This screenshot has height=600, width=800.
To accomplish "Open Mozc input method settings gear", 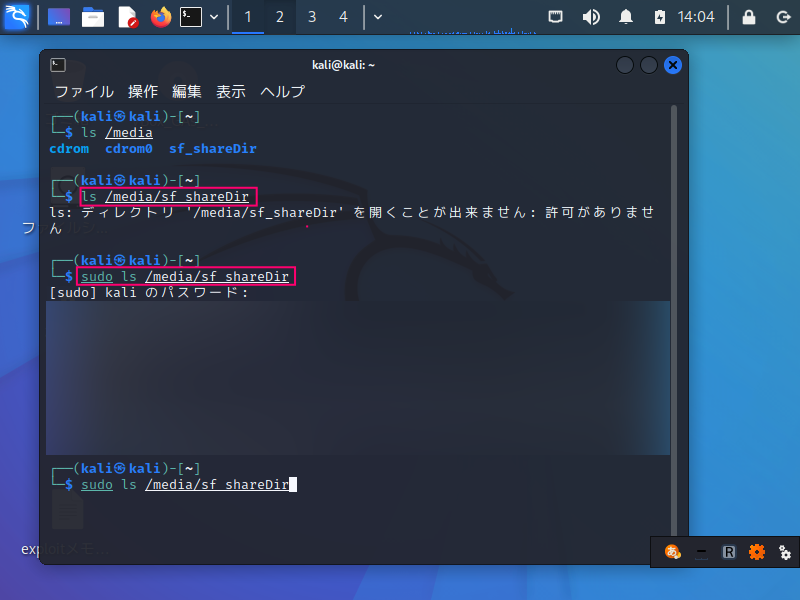I will click(757, 551).
